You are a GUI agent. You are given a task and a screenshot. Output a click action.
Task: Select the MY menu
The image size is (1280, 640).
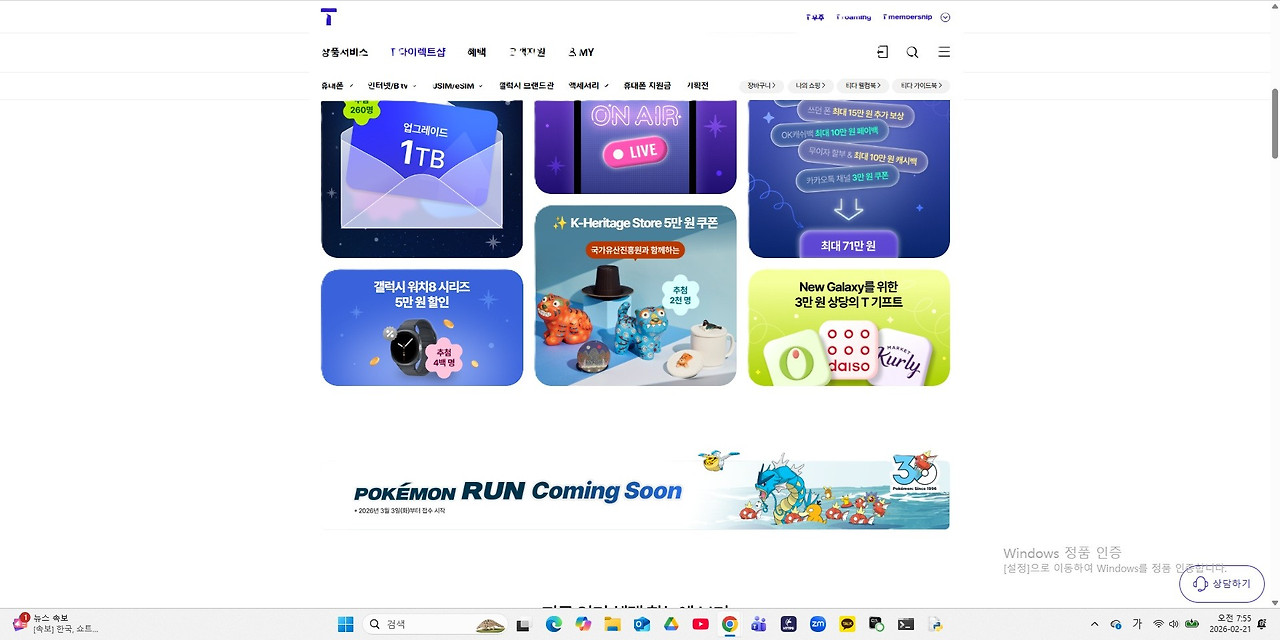(581, 52)
